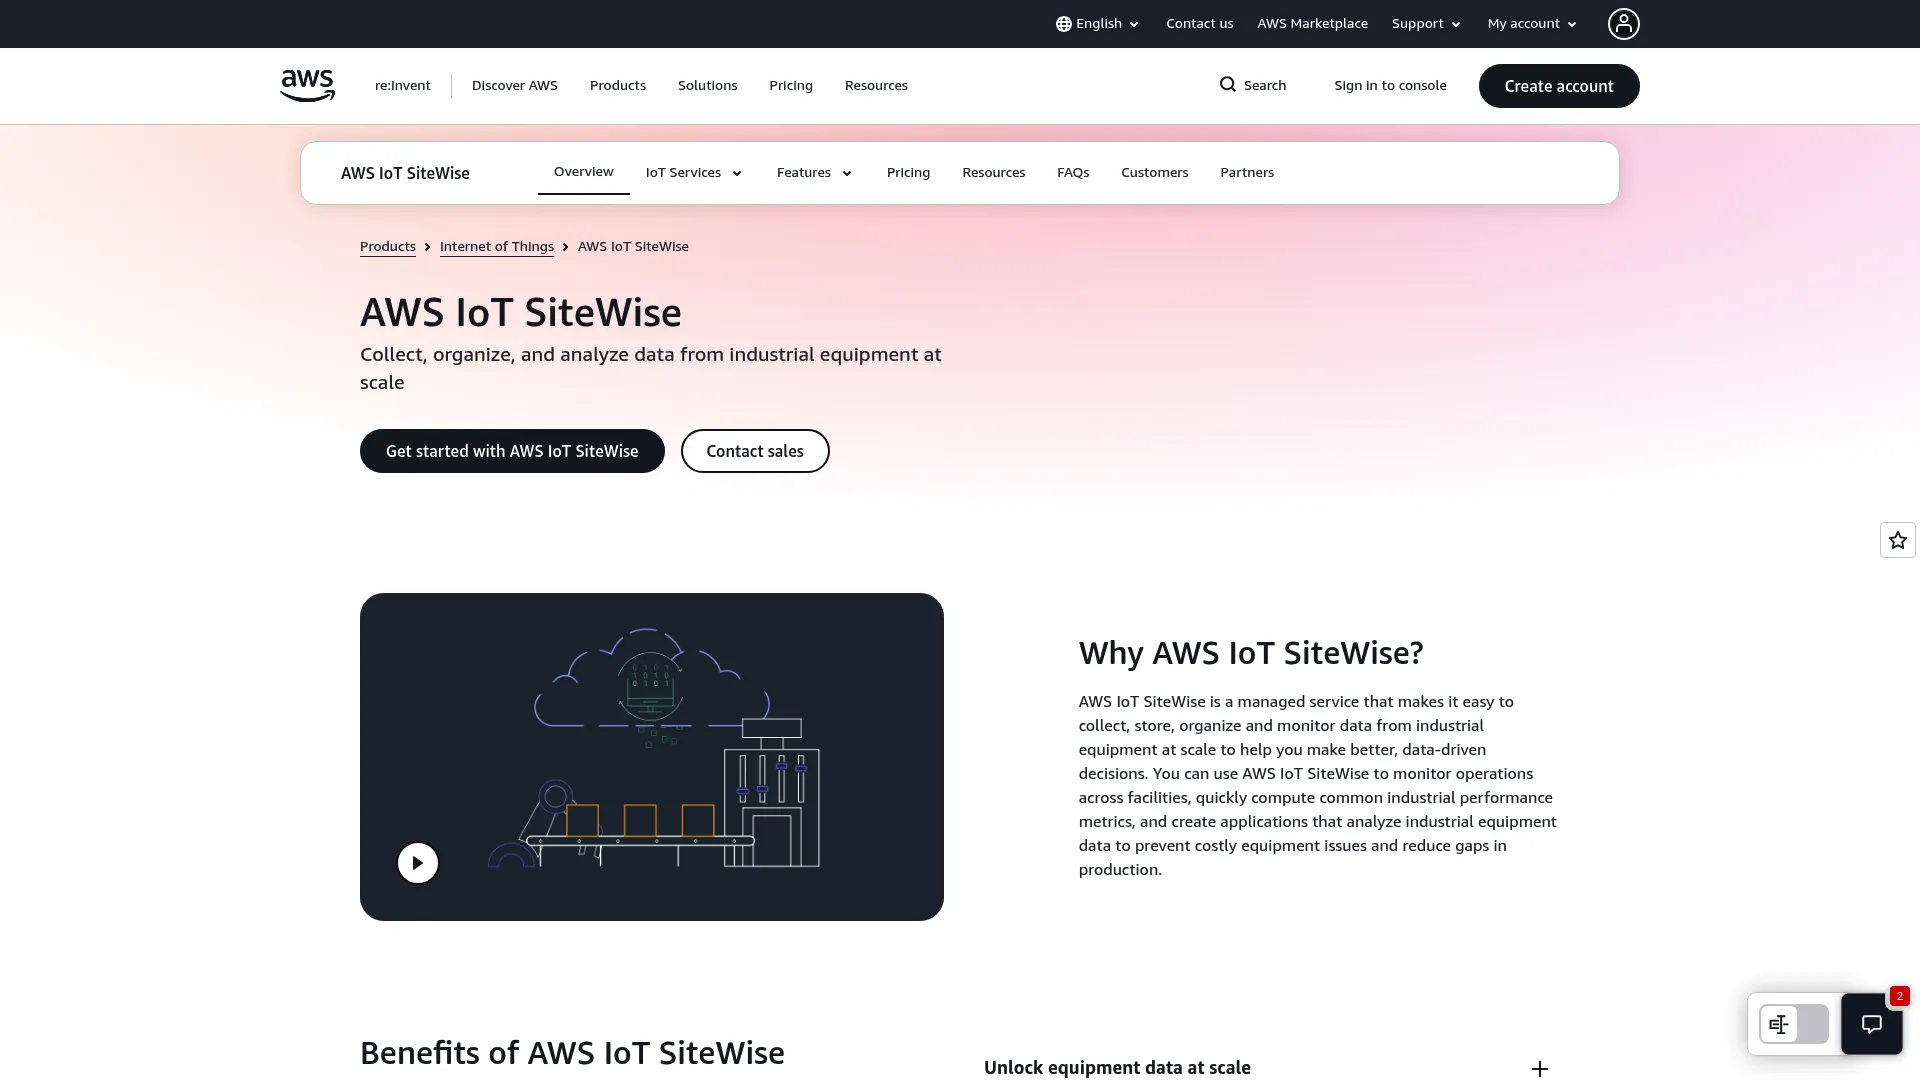Screen dimensions: 1920x1080
Task: Play the SiteWise overview video
Action: 418,863
